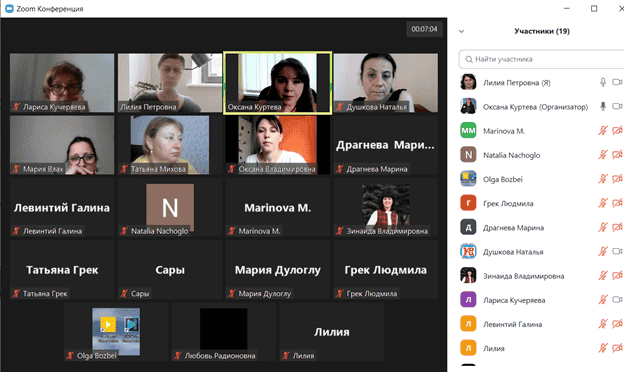This screenshot has width=624, height=372.
Task: Select the Olga Bozbei video tile
Action: [116, 332]
